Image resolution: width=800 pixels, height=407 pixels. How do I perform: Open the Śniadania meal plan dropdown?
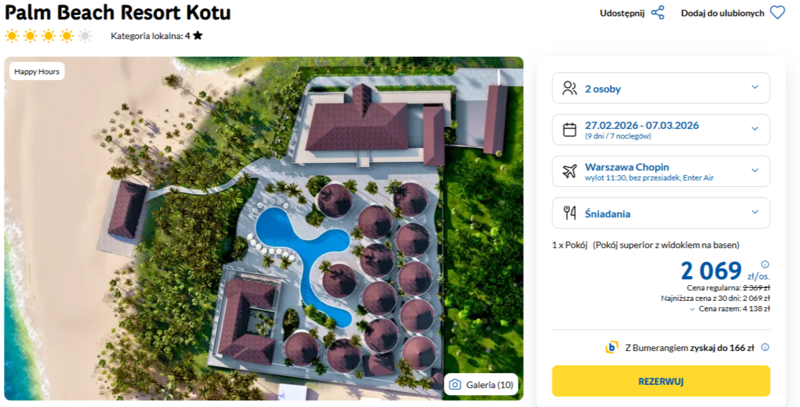coord(754,212)
